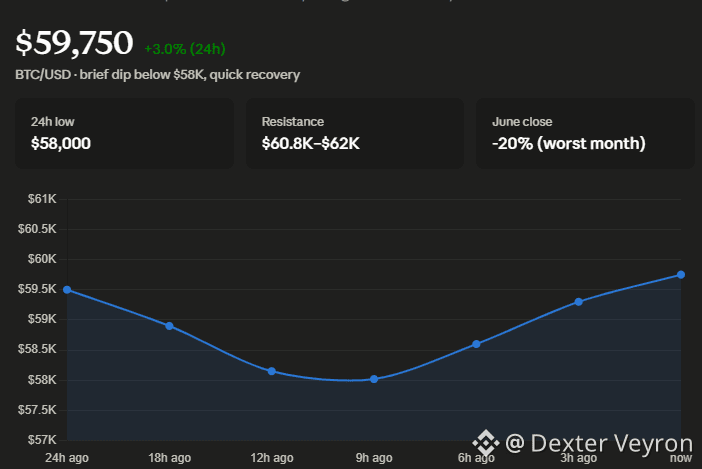
Task: Select the +3.0% (24h) change label
Action: 185,48
